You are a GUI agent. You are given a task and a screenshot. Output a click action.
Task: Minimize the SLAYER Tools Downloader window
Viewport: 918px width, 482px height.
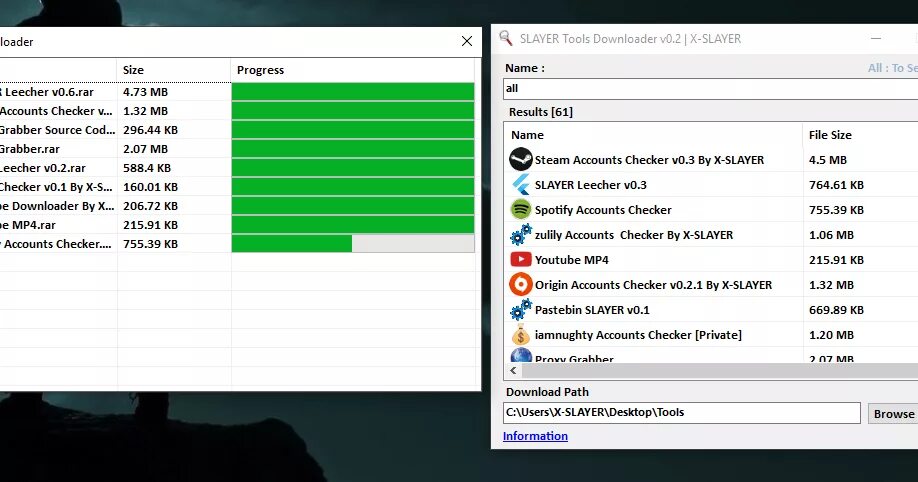(876, 39)
